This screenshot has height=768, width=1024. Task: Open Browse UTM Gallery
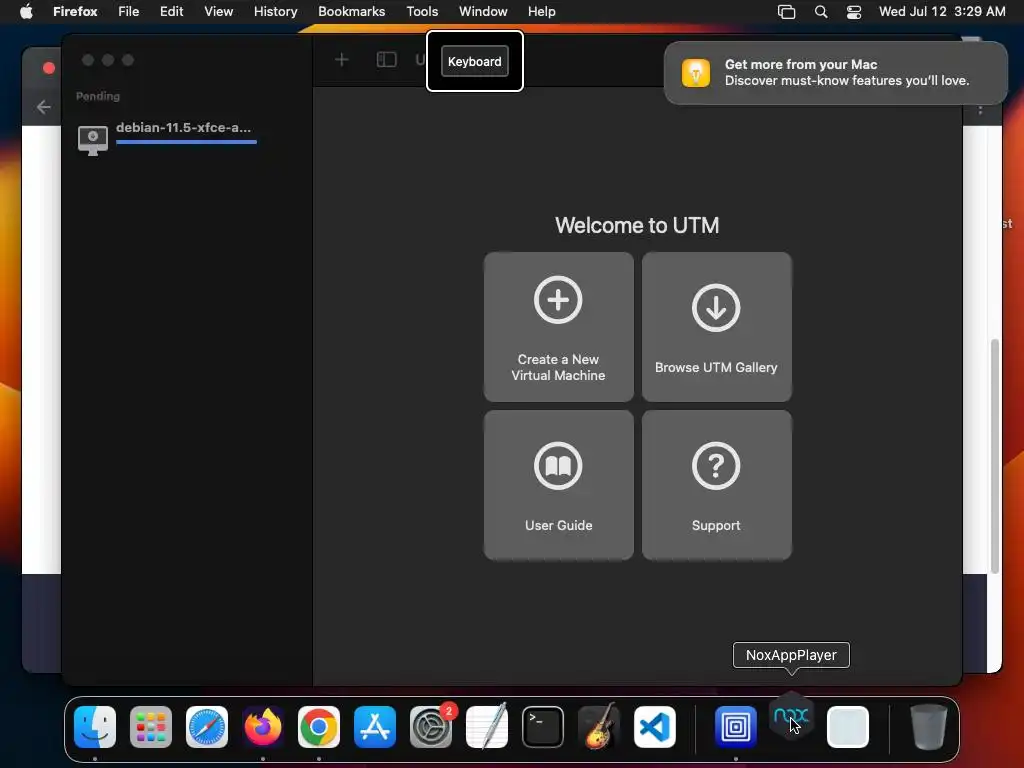tap(716, 327)
